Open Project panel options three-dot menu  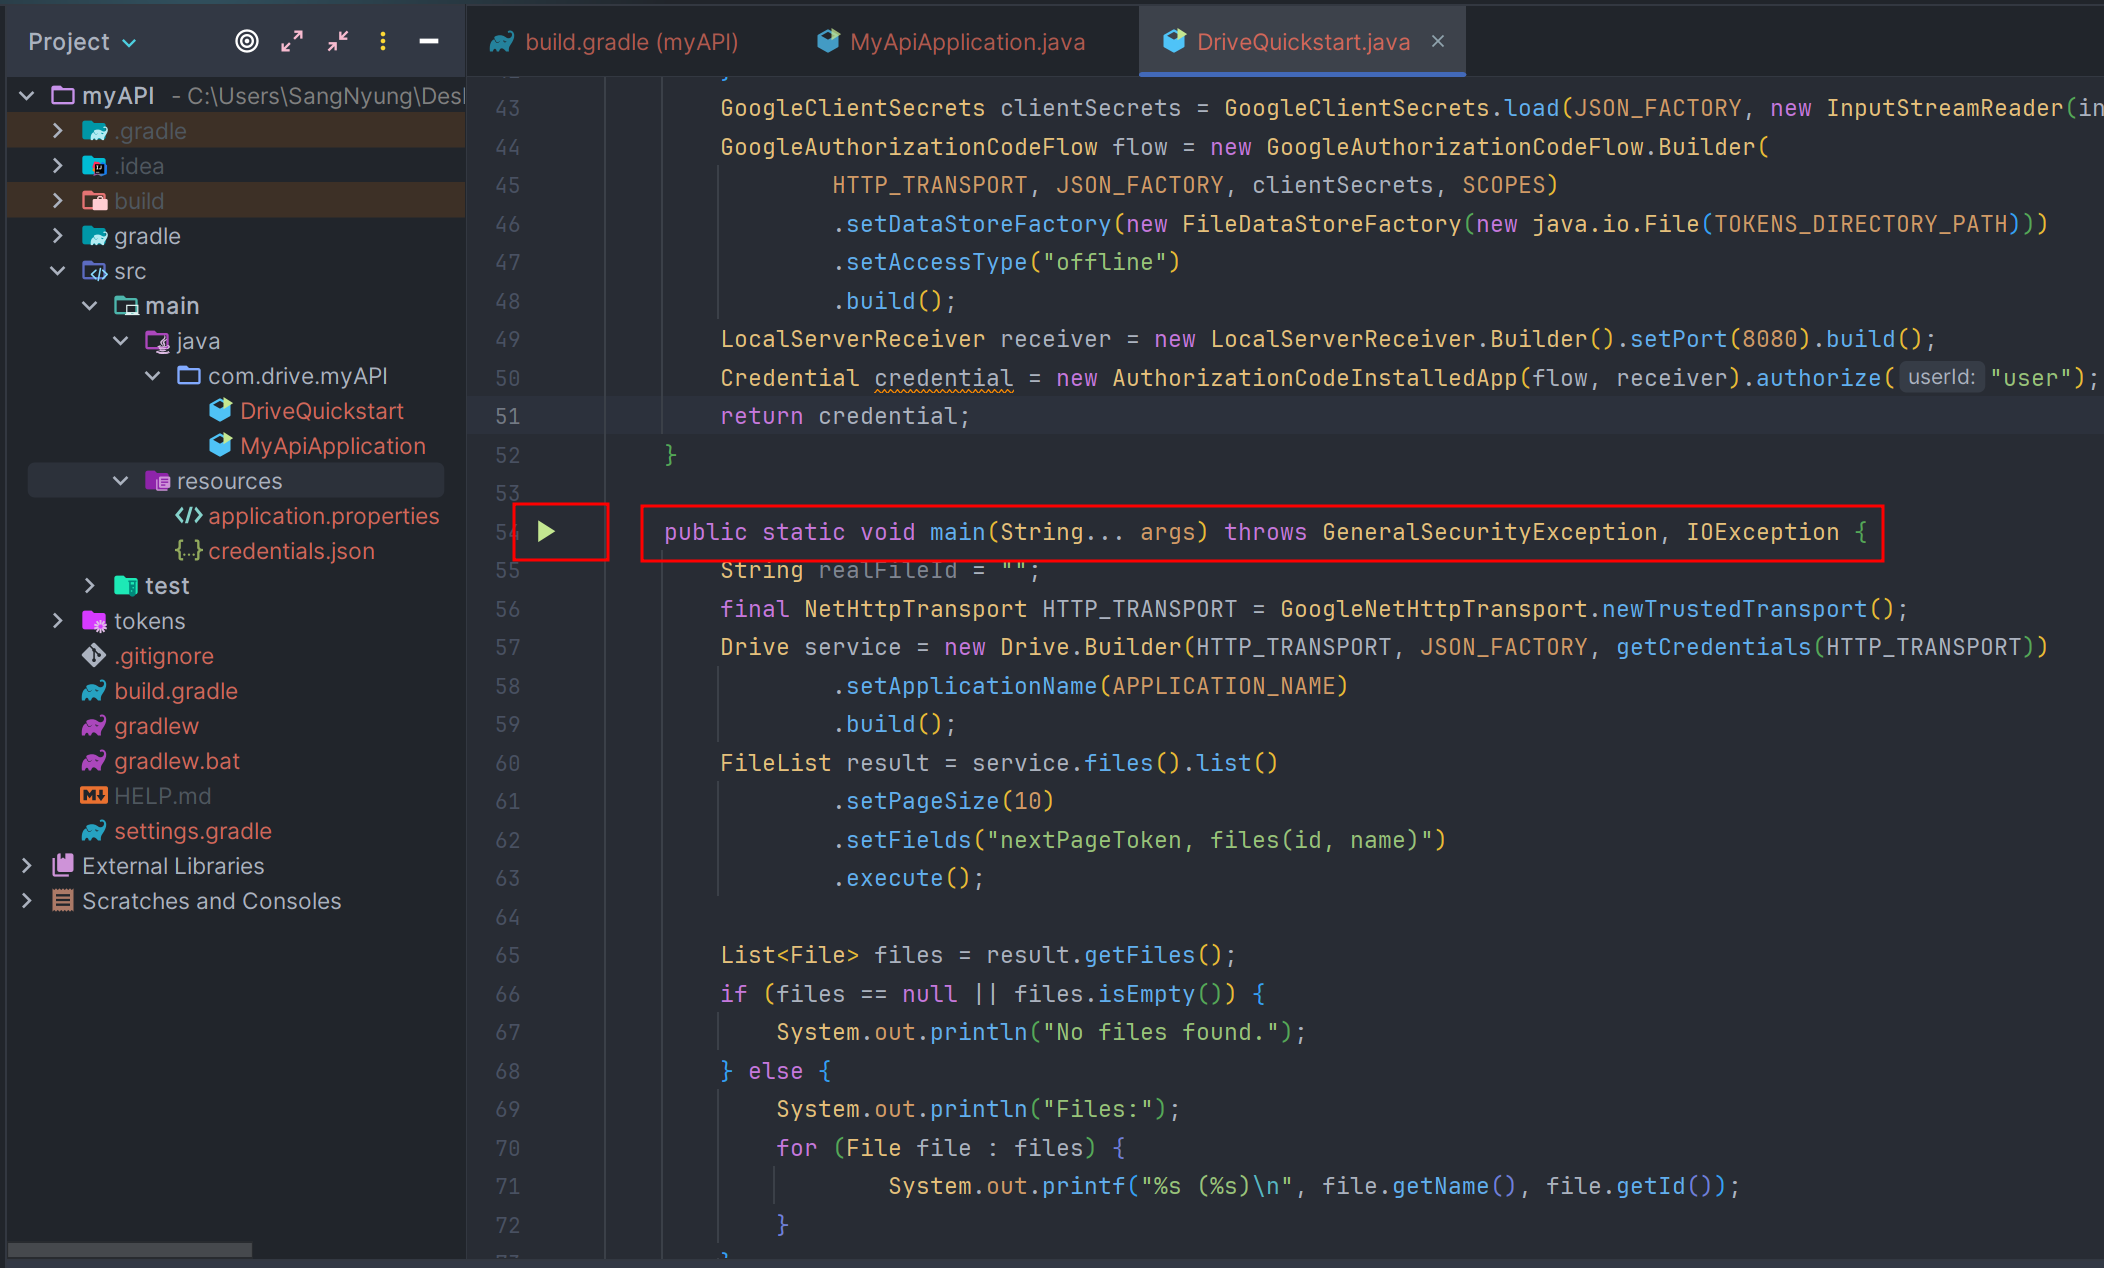point(383,41)
